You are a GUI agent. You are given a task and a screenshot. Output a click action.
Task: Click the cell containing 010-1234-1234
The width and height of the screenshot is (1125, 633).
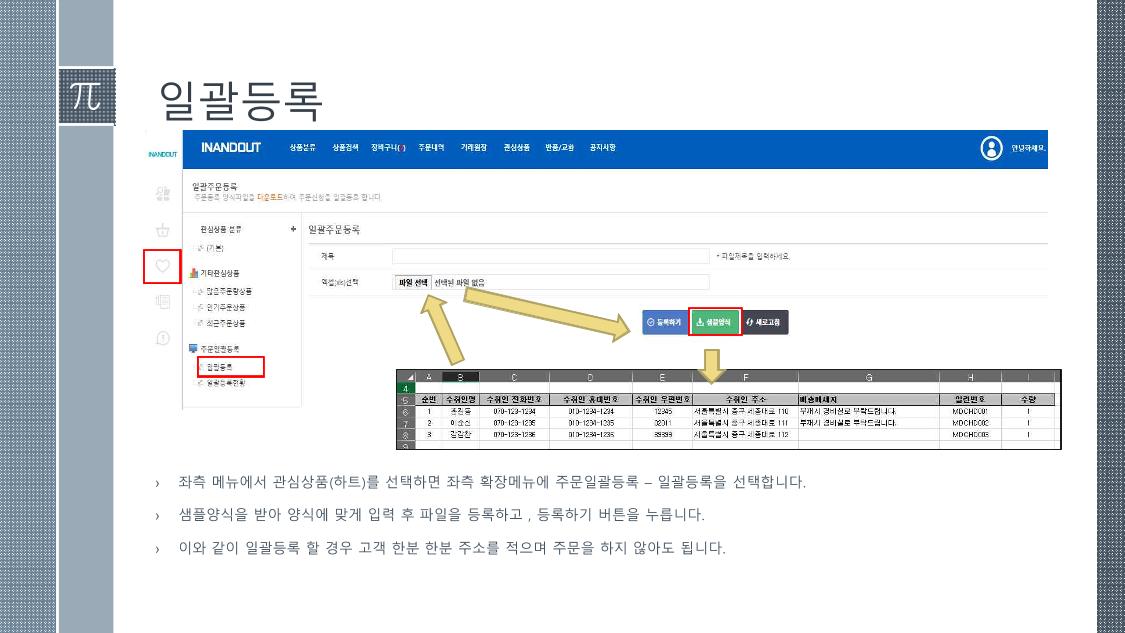click(590, 412)
